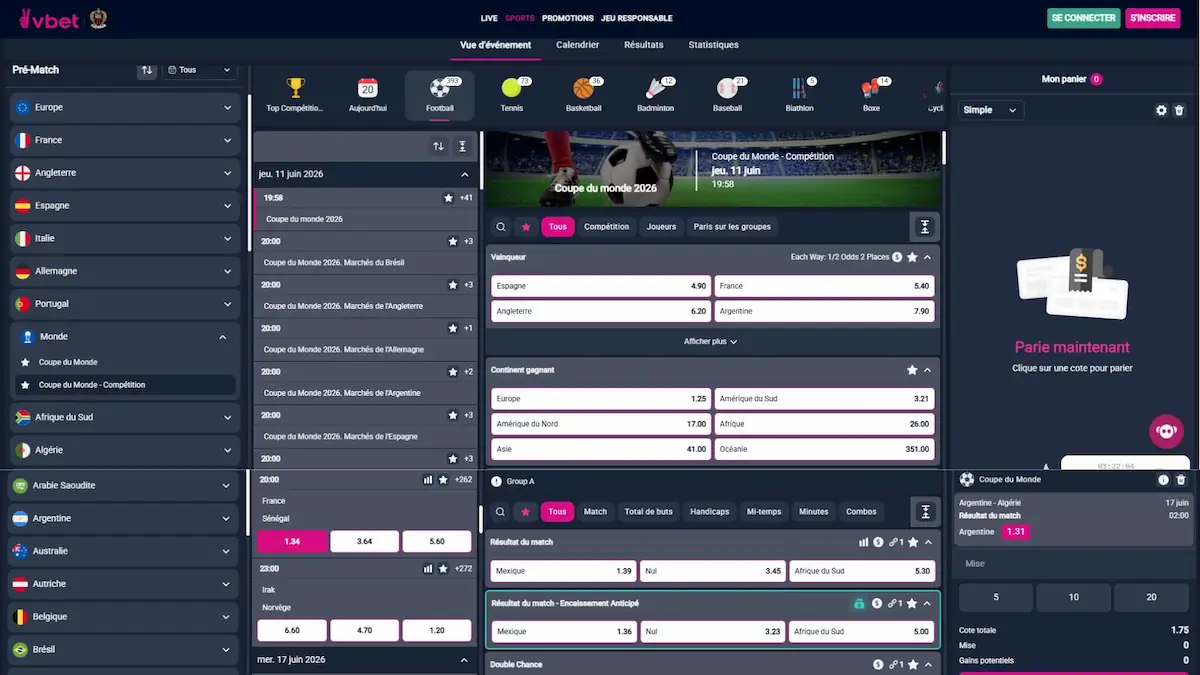Show info for the Coupe du Monde bet
Screen dimensions: 1200x675
point(1163,480)
